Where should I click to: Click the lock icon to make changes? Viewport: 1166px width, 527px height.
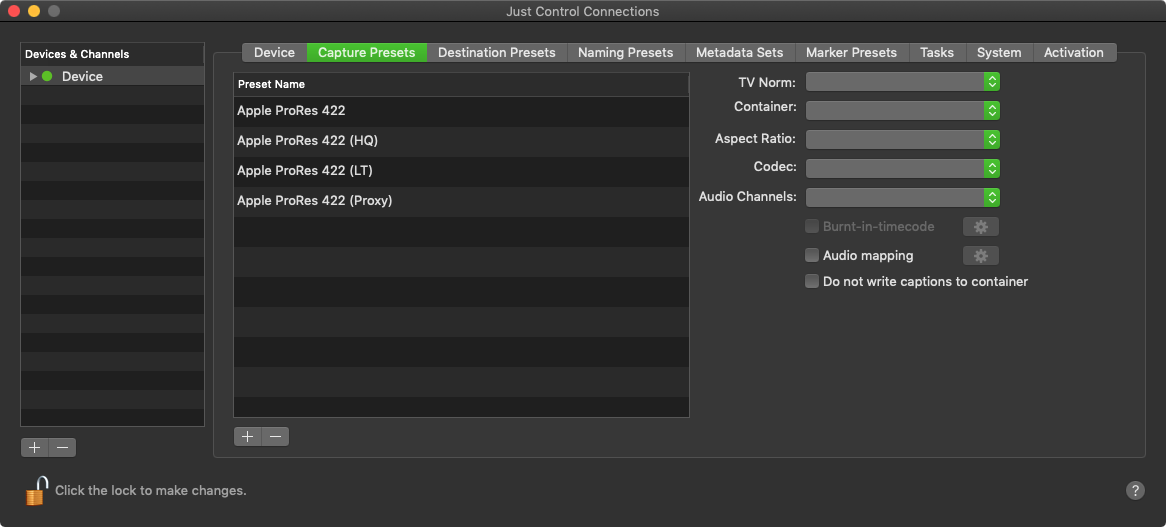point(36,491)
